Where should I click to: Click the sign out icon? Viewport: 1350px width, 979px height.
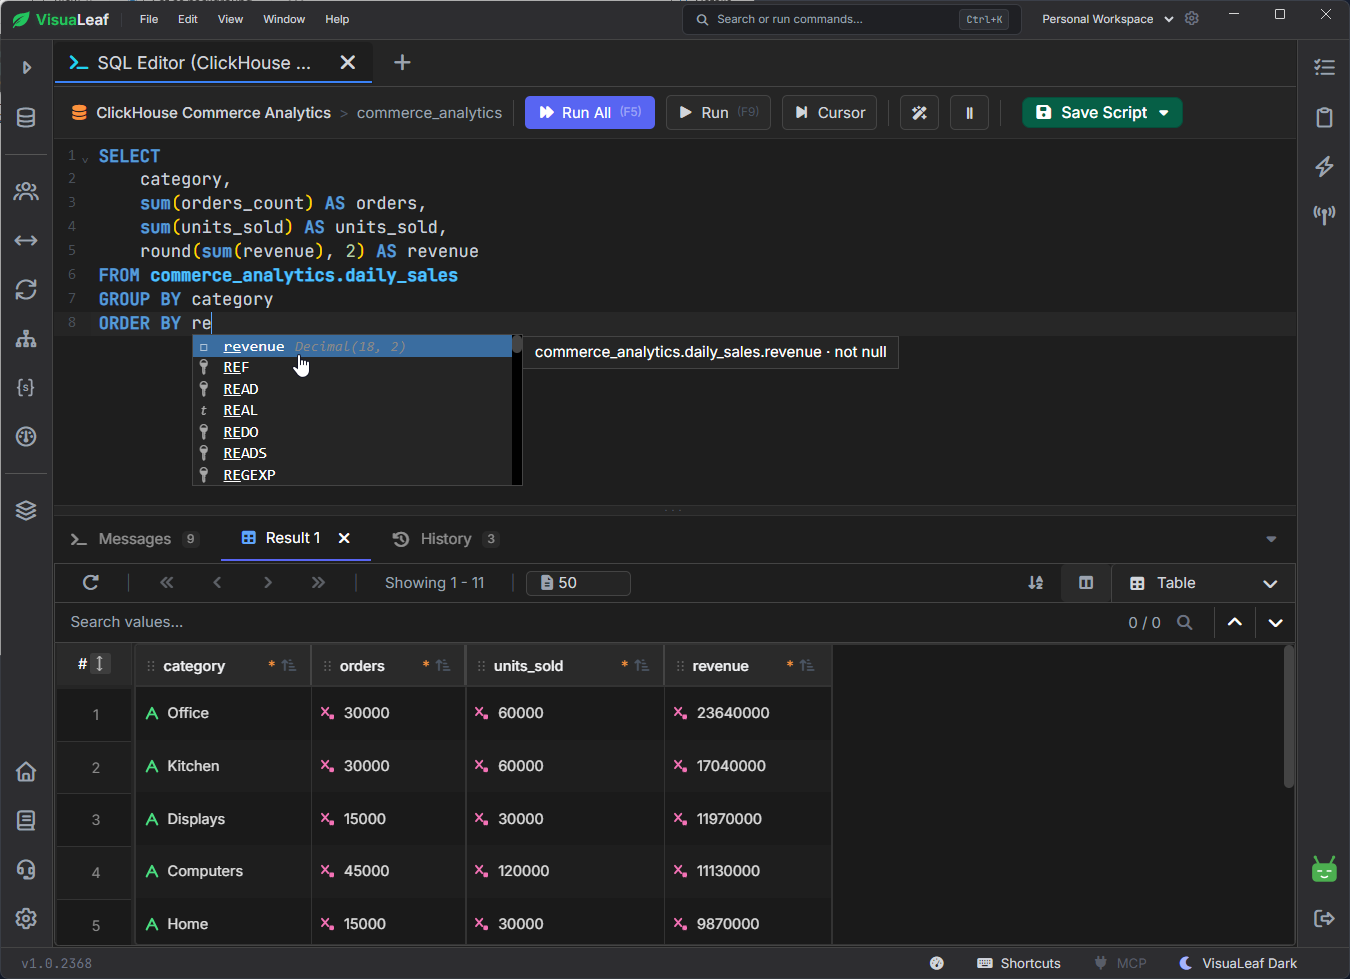point(1325,918)
